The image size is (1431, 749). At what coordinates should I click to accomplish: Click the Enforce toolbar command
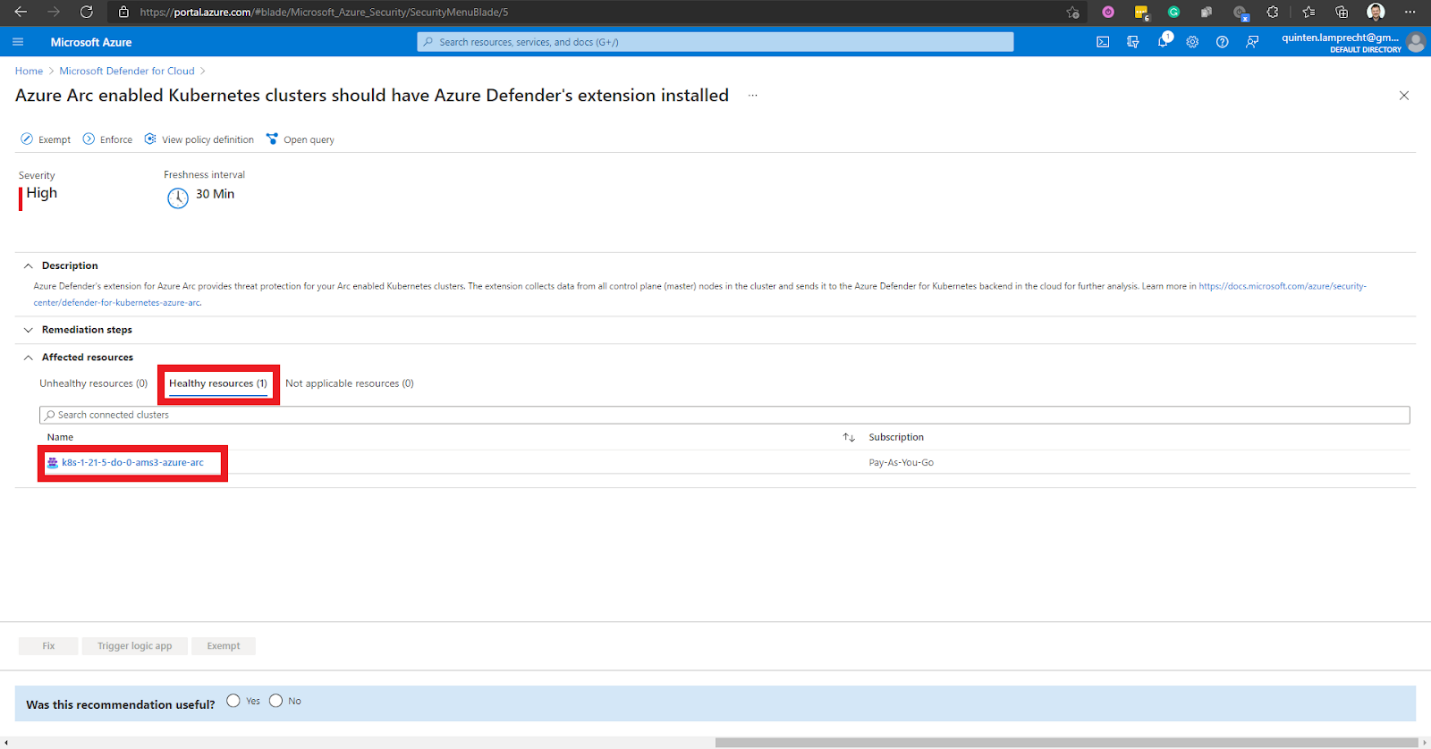(x=107, y=139)
